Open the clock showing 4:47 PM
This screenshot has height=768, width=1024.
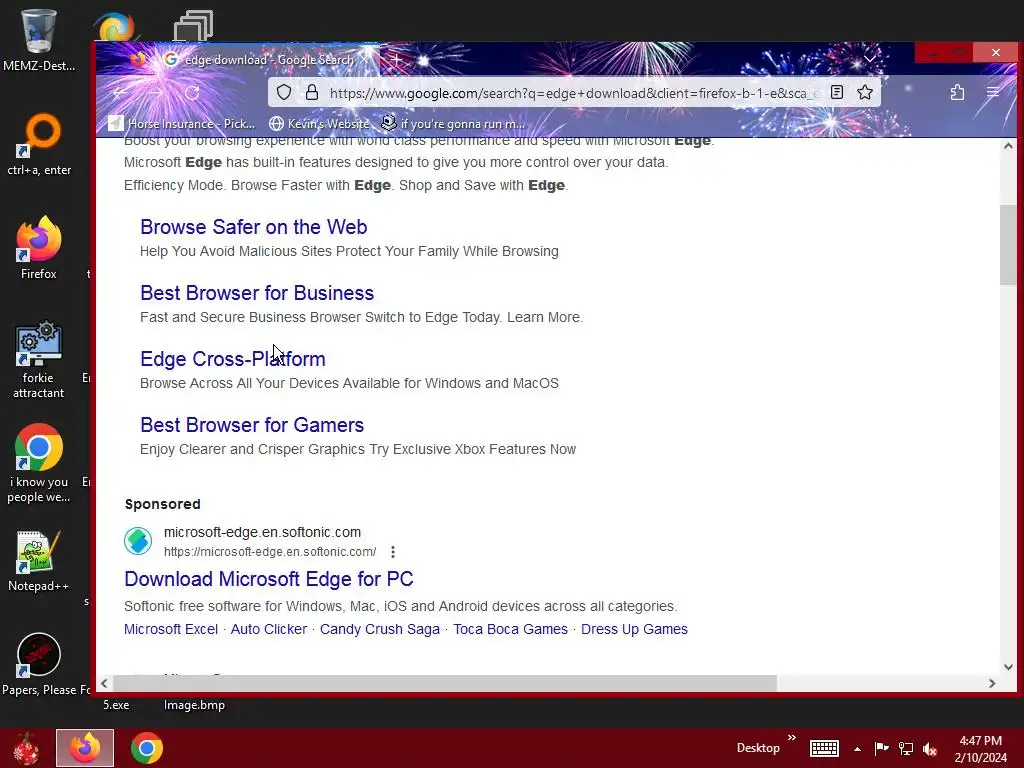(x=980, y=749)
